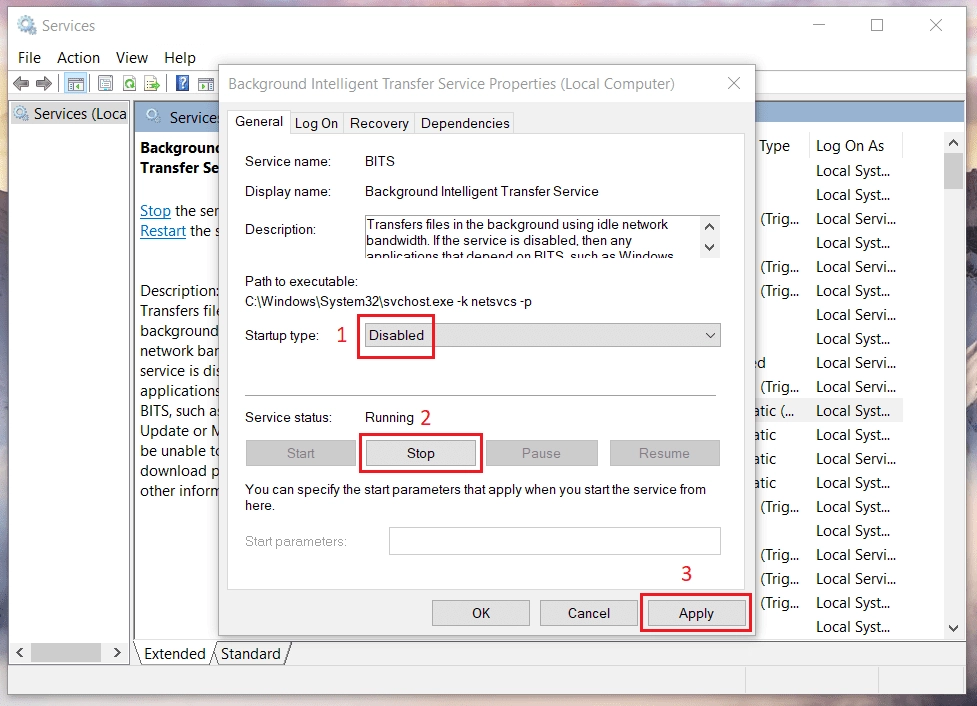977x706 pixels.
Task: Click the left pane scroll-right arrow
Action: click(x=117, y=652)
